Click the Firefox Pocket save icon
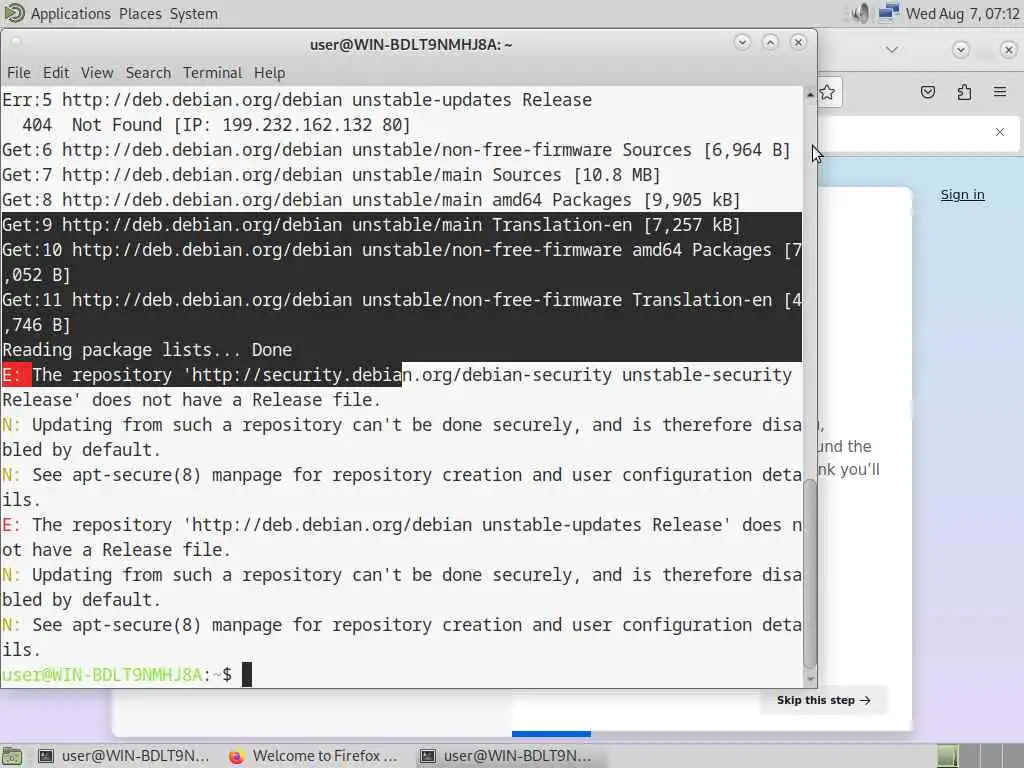 (928, 92)
